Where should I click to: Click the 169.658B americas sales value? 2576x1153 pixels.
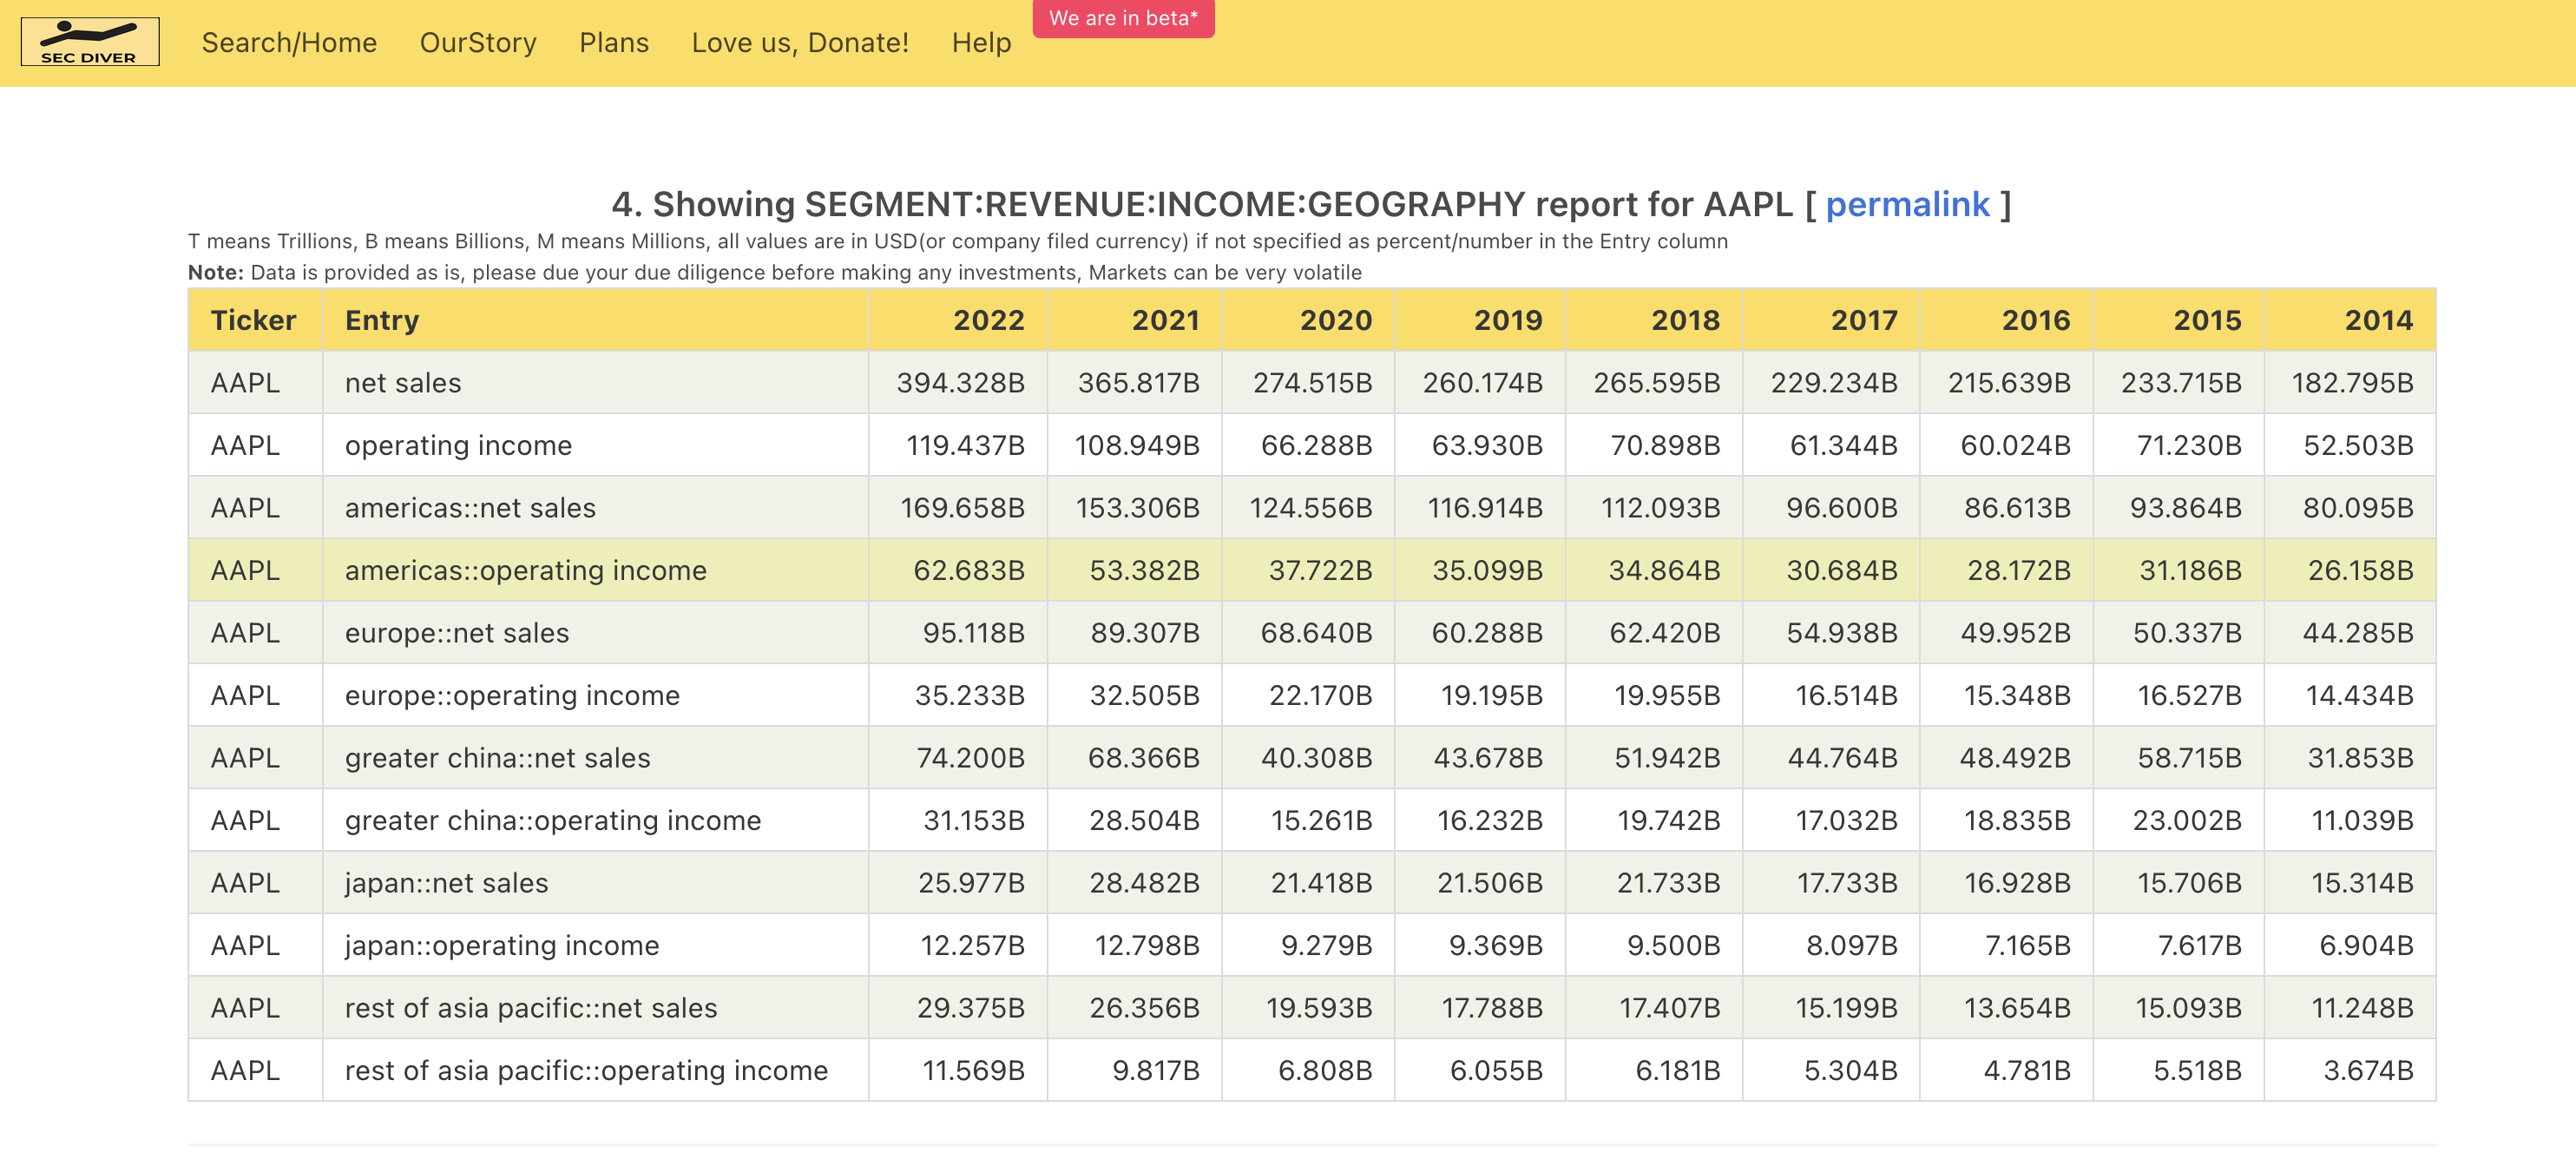pyautogui.click(x=962, y=508)
